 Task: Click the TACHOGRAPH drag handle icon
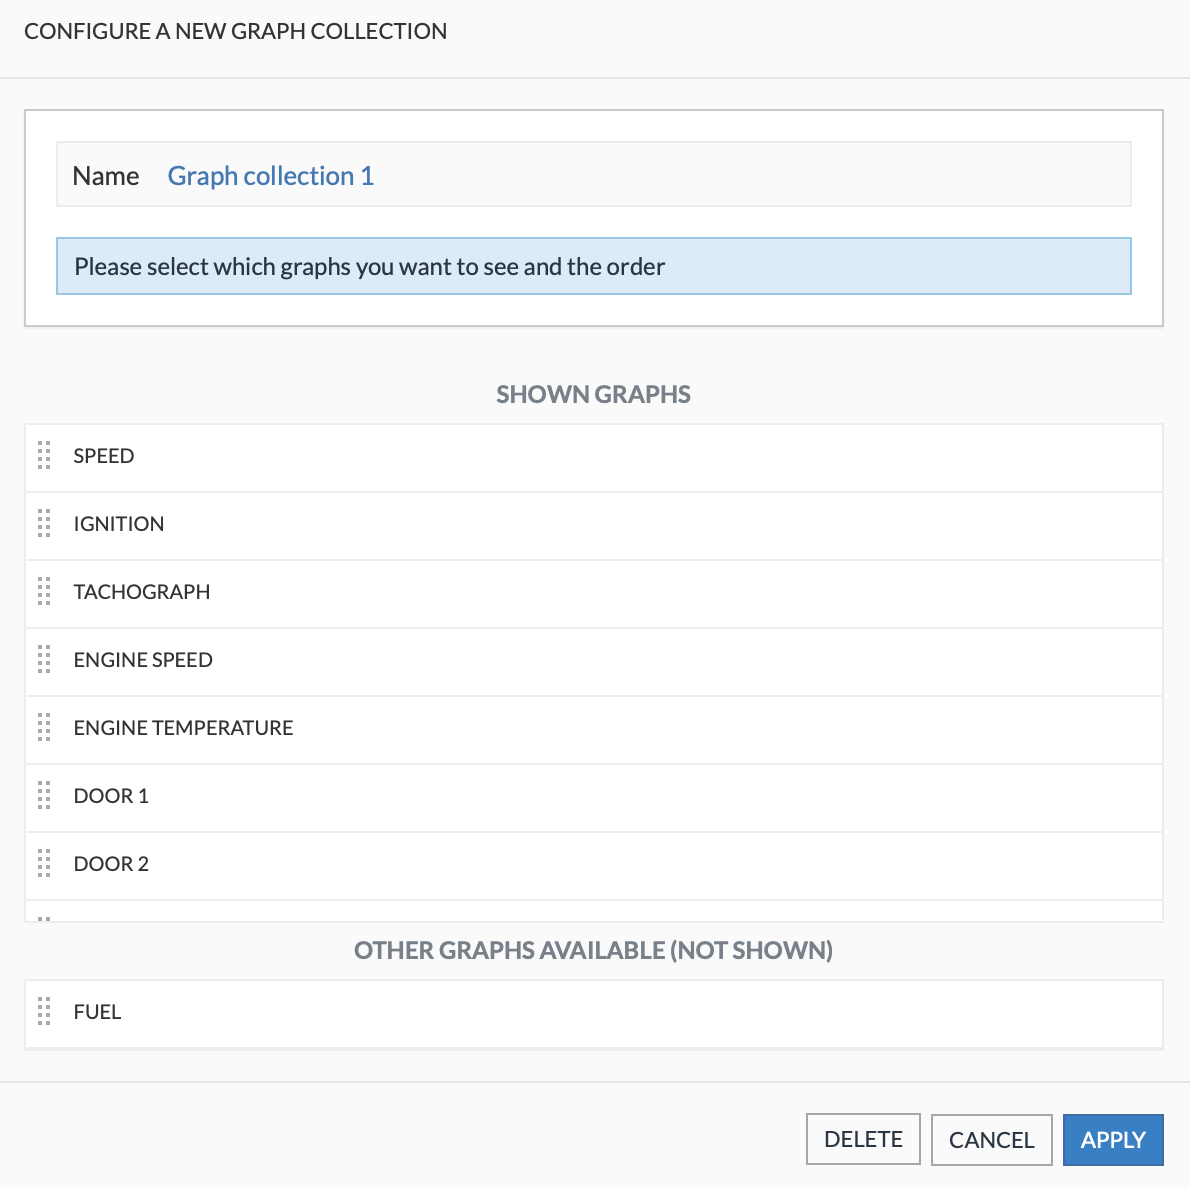click(x=44, y=592)
